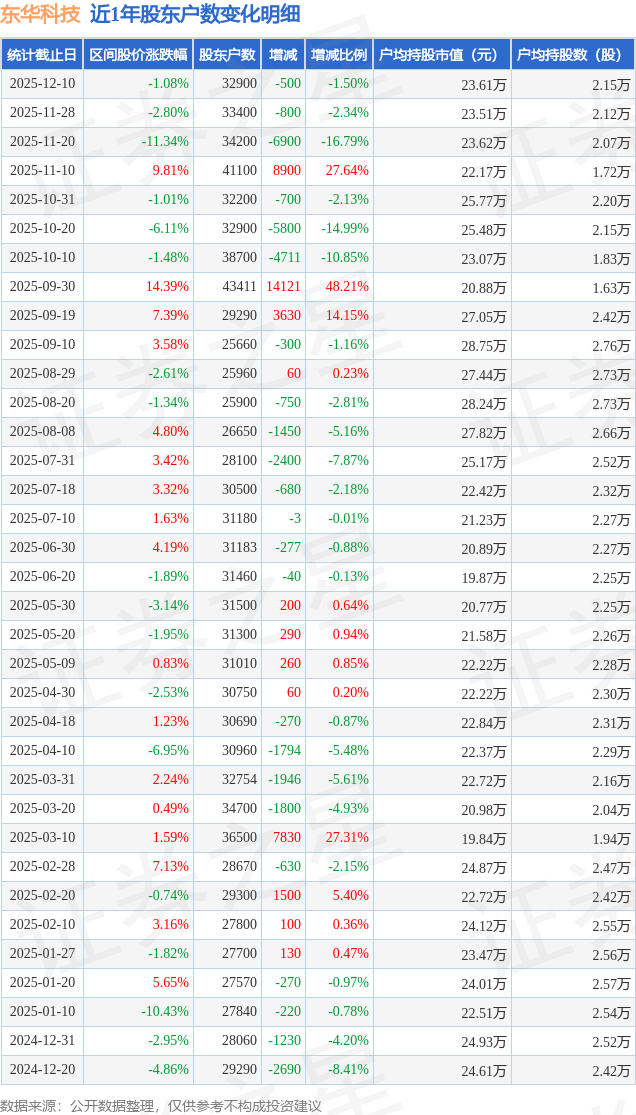
Task: Click the 统计截止日 column header
Action: click(x=42, y=55)
